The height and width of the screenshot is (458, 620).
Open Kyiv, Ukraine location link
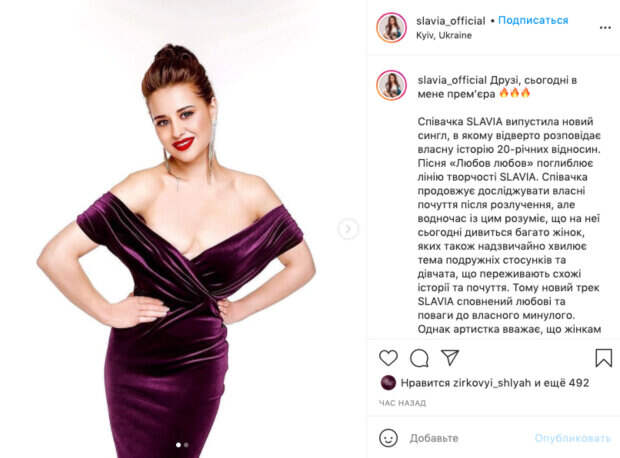point(444,35)
